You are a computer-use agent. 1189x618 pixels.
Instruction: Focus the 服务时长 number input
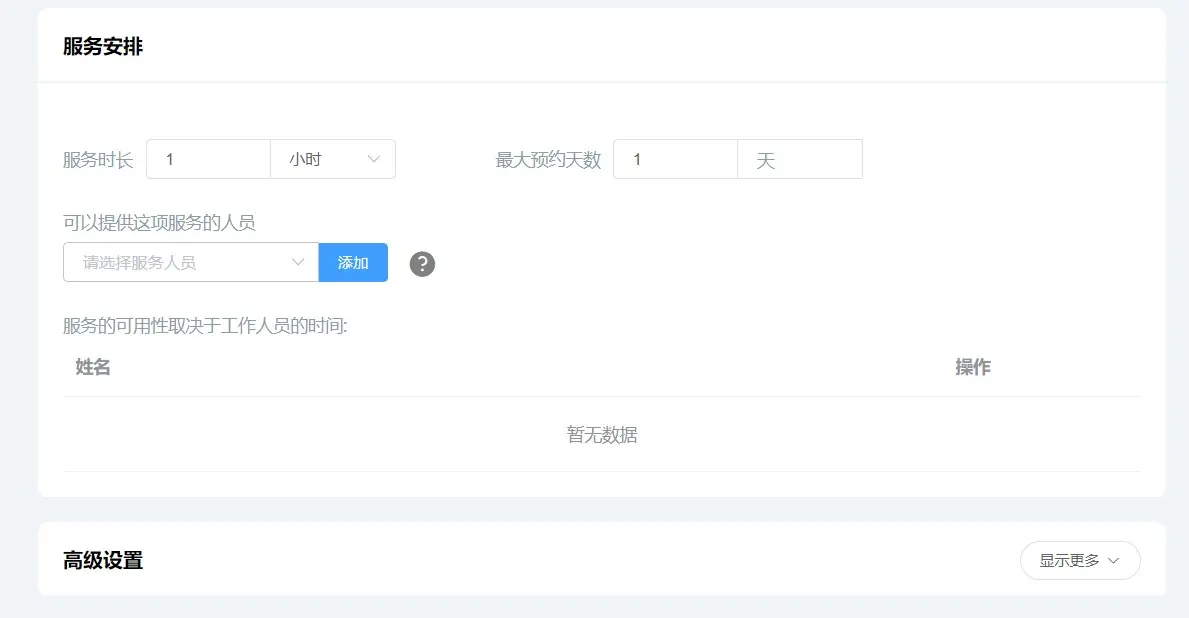click(x=208, y=159)
